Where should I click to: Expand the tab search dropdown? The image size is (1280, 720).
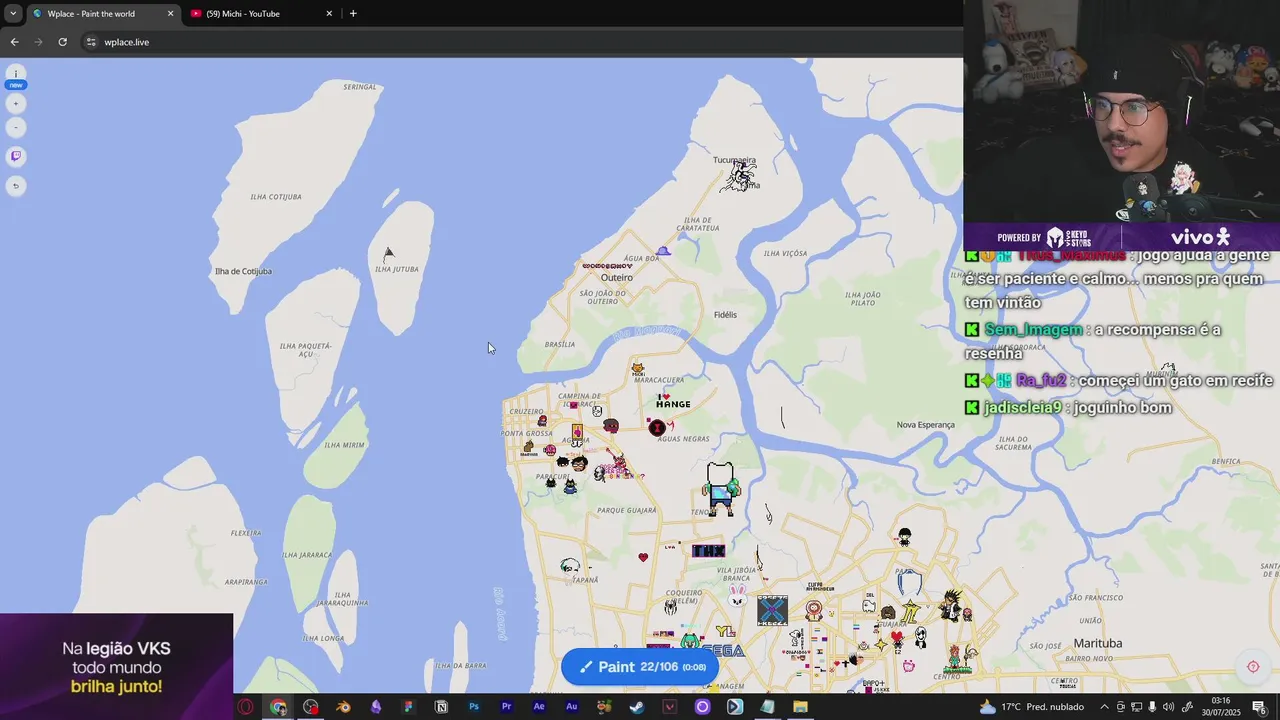[13, 14]
